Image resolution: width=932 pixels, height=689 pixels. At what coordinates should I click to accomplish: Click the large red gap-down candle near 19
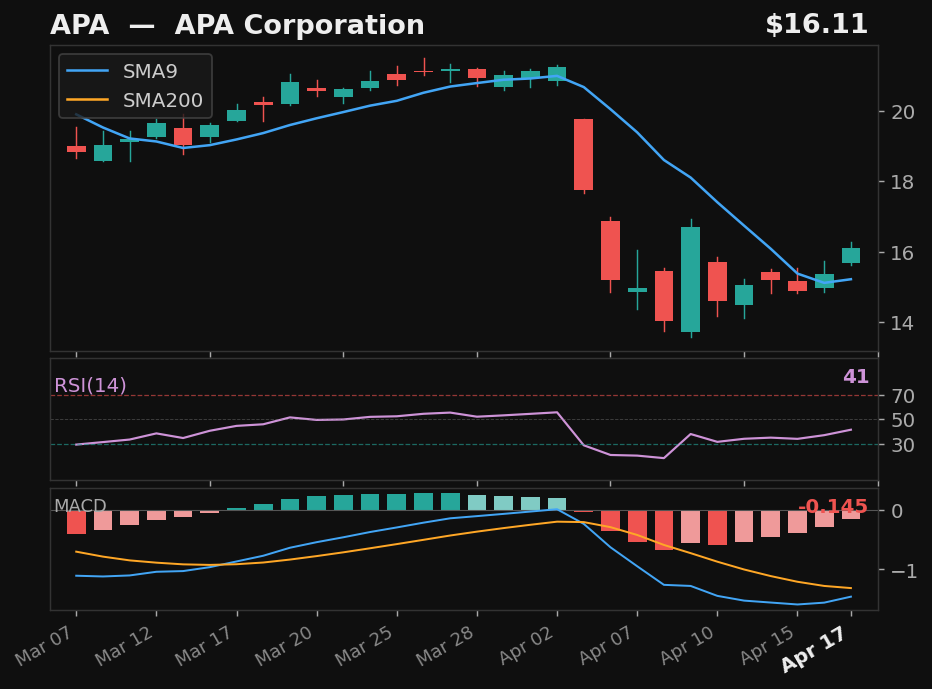click(x=584, y=155)
